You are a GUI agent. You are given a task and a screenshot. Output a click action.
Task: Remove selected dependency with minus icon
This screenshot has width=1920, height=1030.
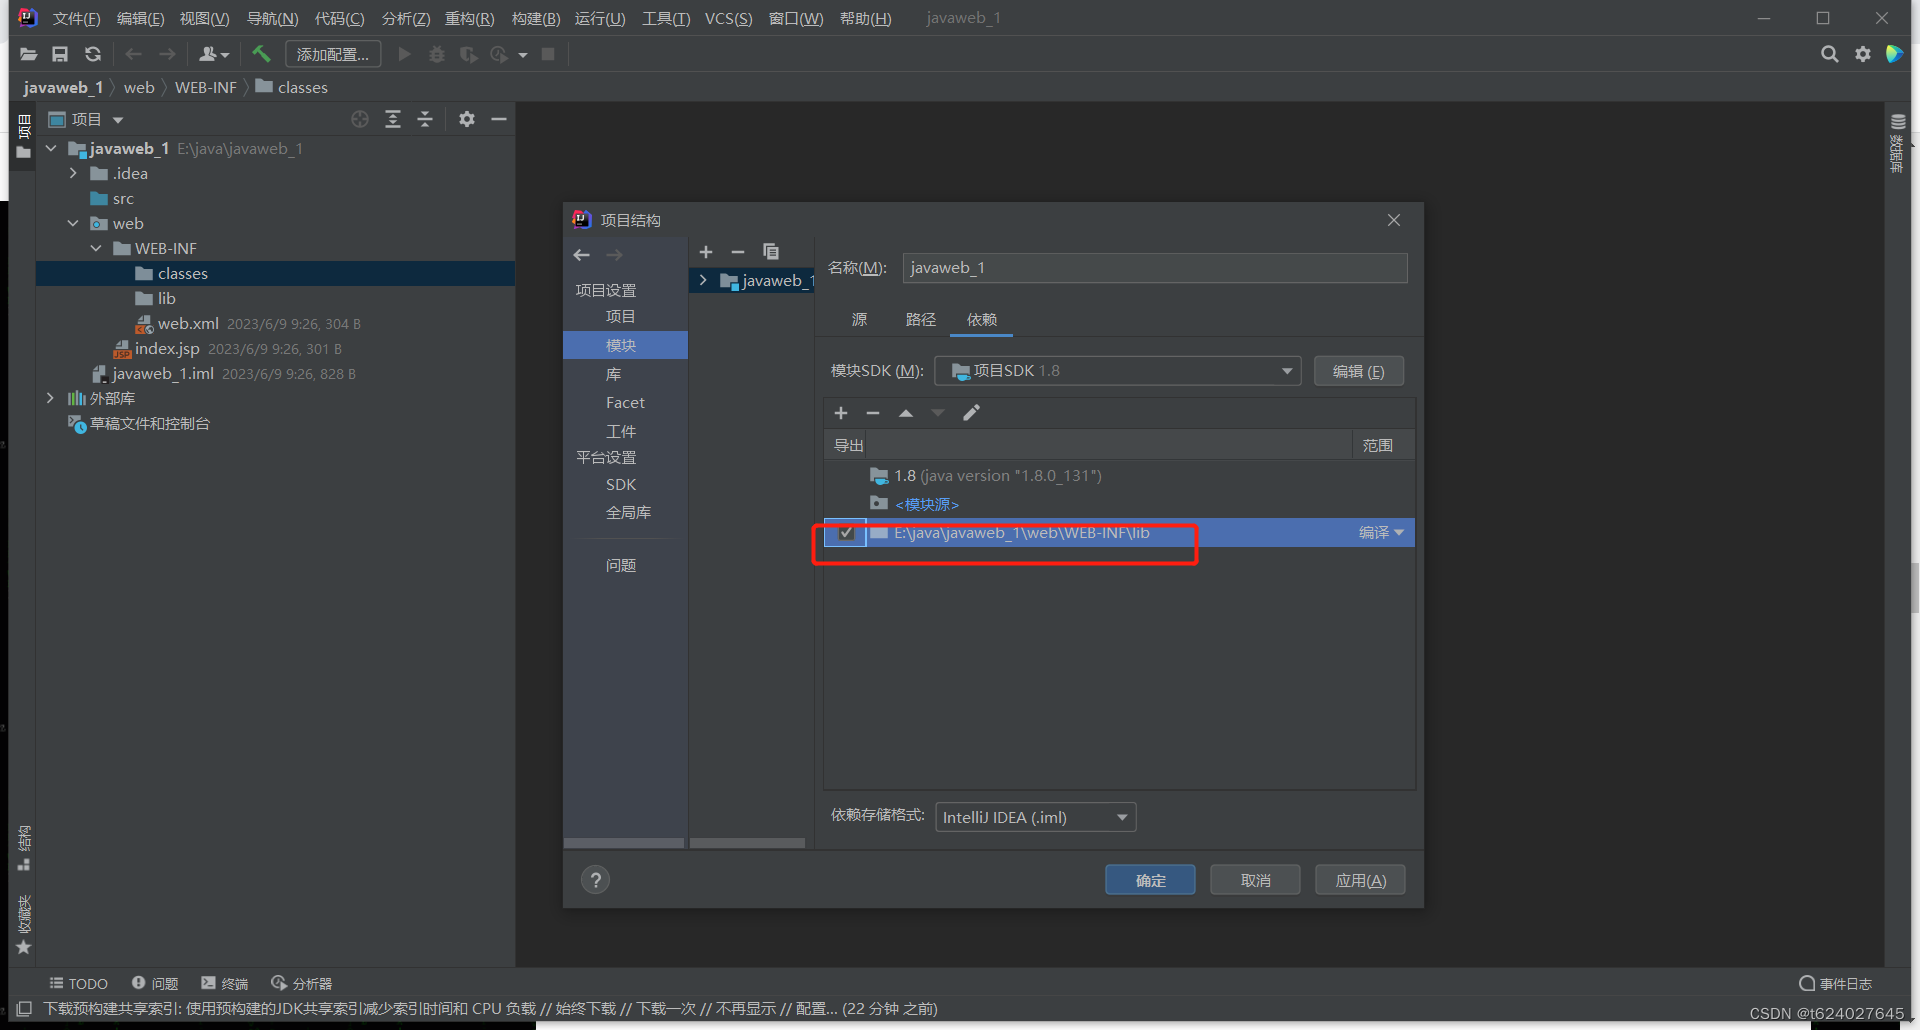pos(873,413)
